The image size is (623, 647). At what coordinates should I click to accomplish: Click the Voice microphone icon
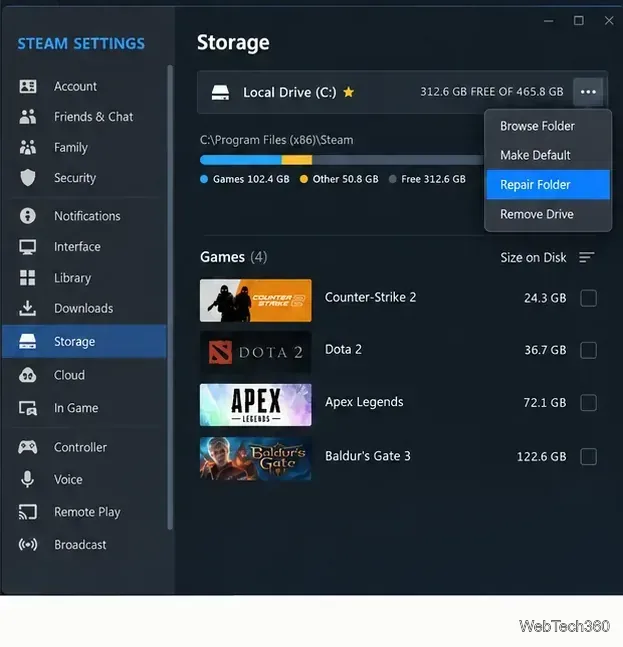coord(28,479)
